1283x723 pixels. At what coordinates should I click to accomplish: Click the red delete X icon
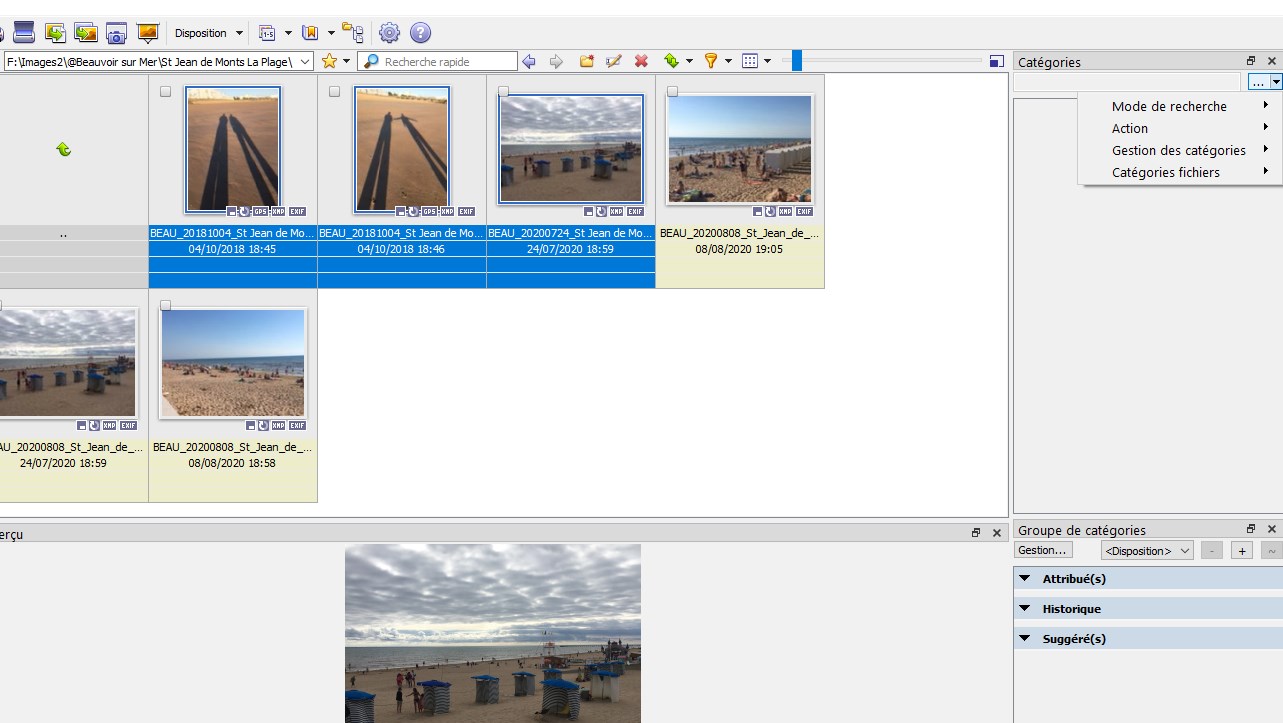pyautogui.click(x=641, y=62)
